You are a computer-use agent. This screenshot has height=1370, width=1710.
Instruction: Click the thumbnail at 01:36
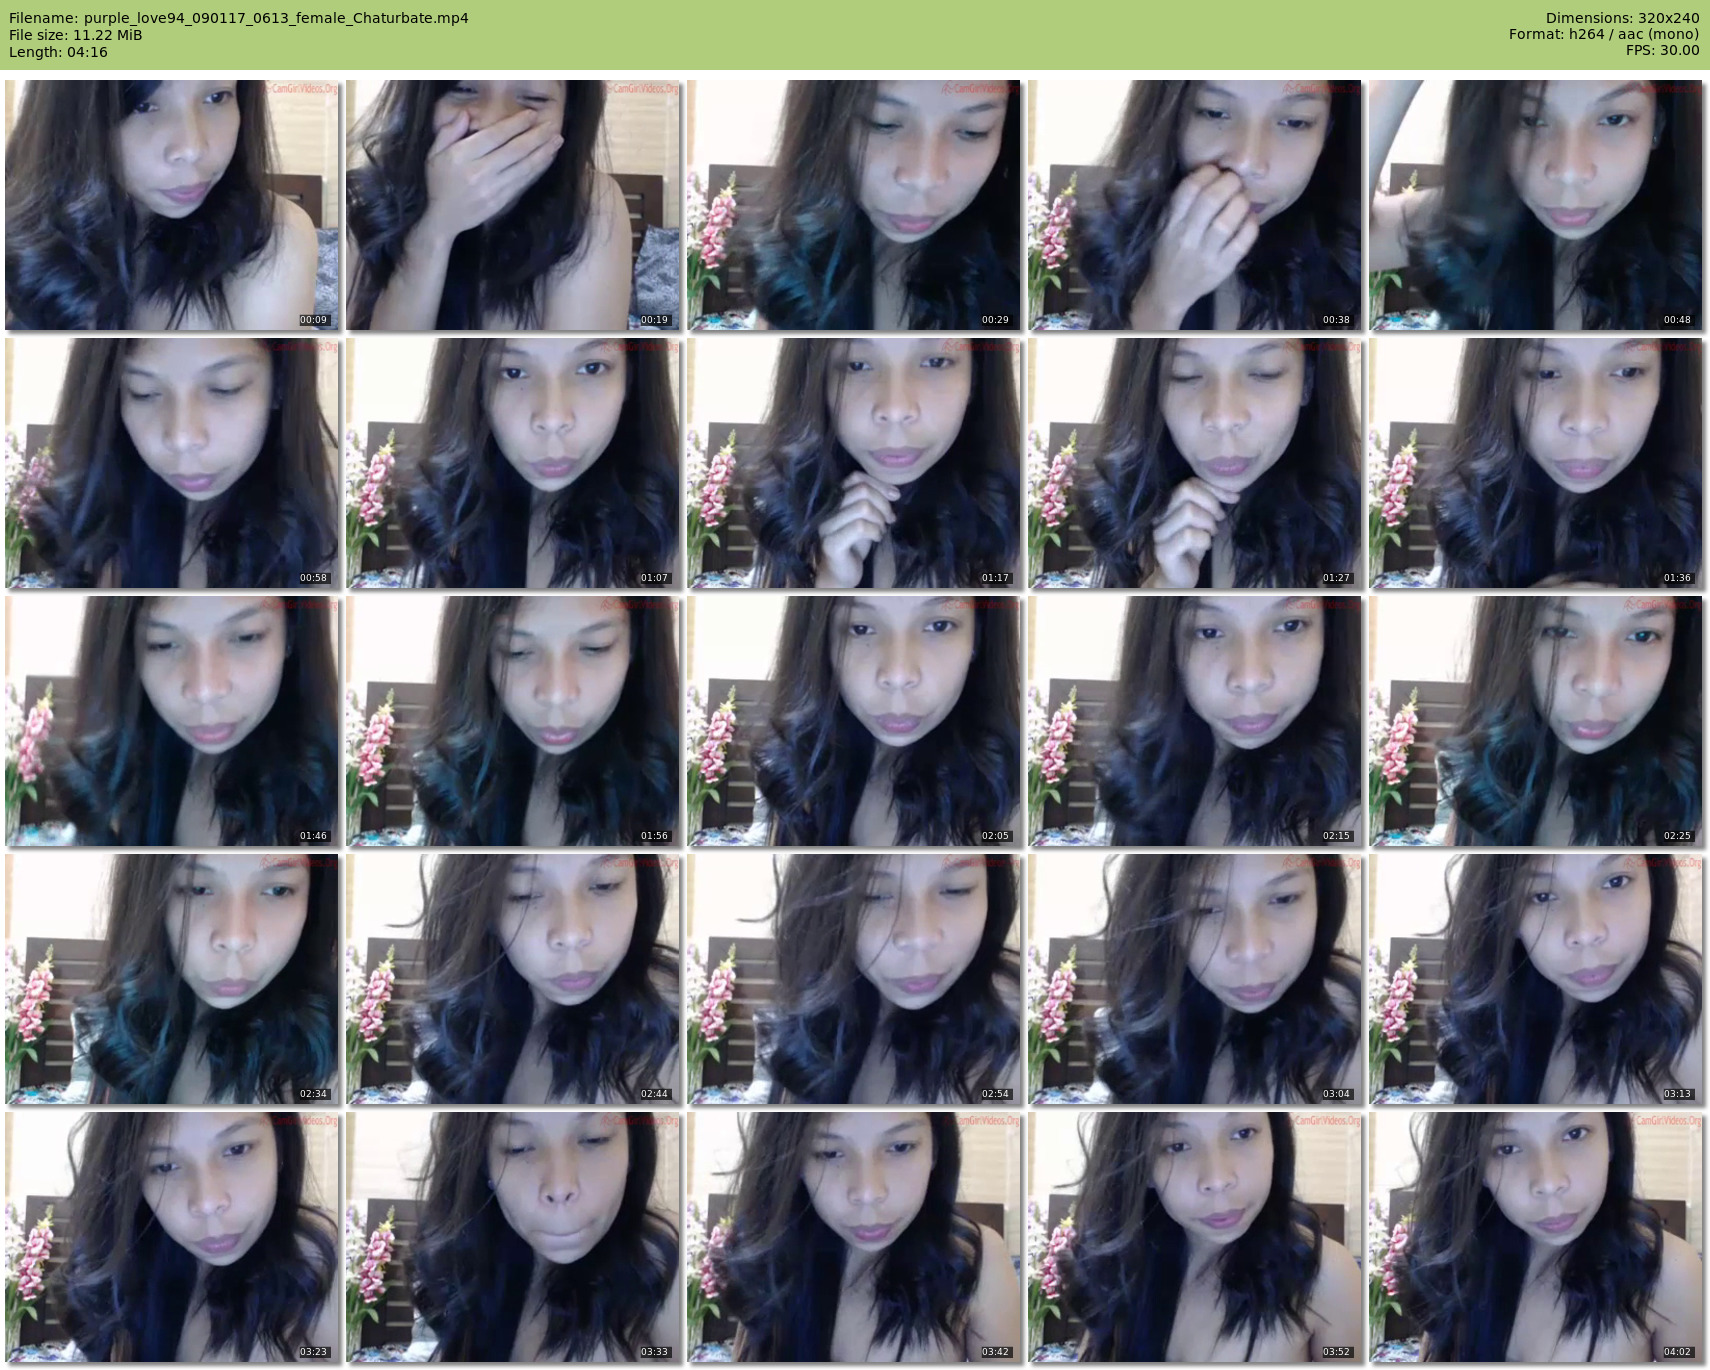[1536, 463]
